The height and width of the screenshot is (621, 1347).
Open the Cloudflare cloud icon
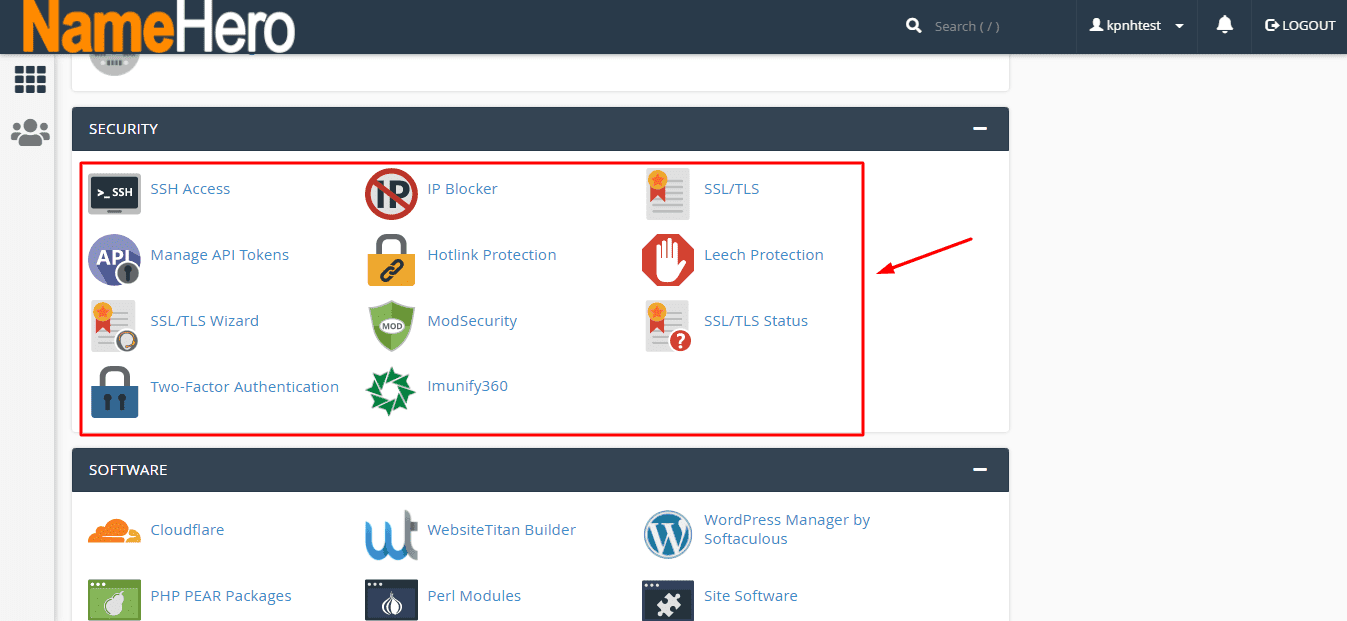click(114, 531)
